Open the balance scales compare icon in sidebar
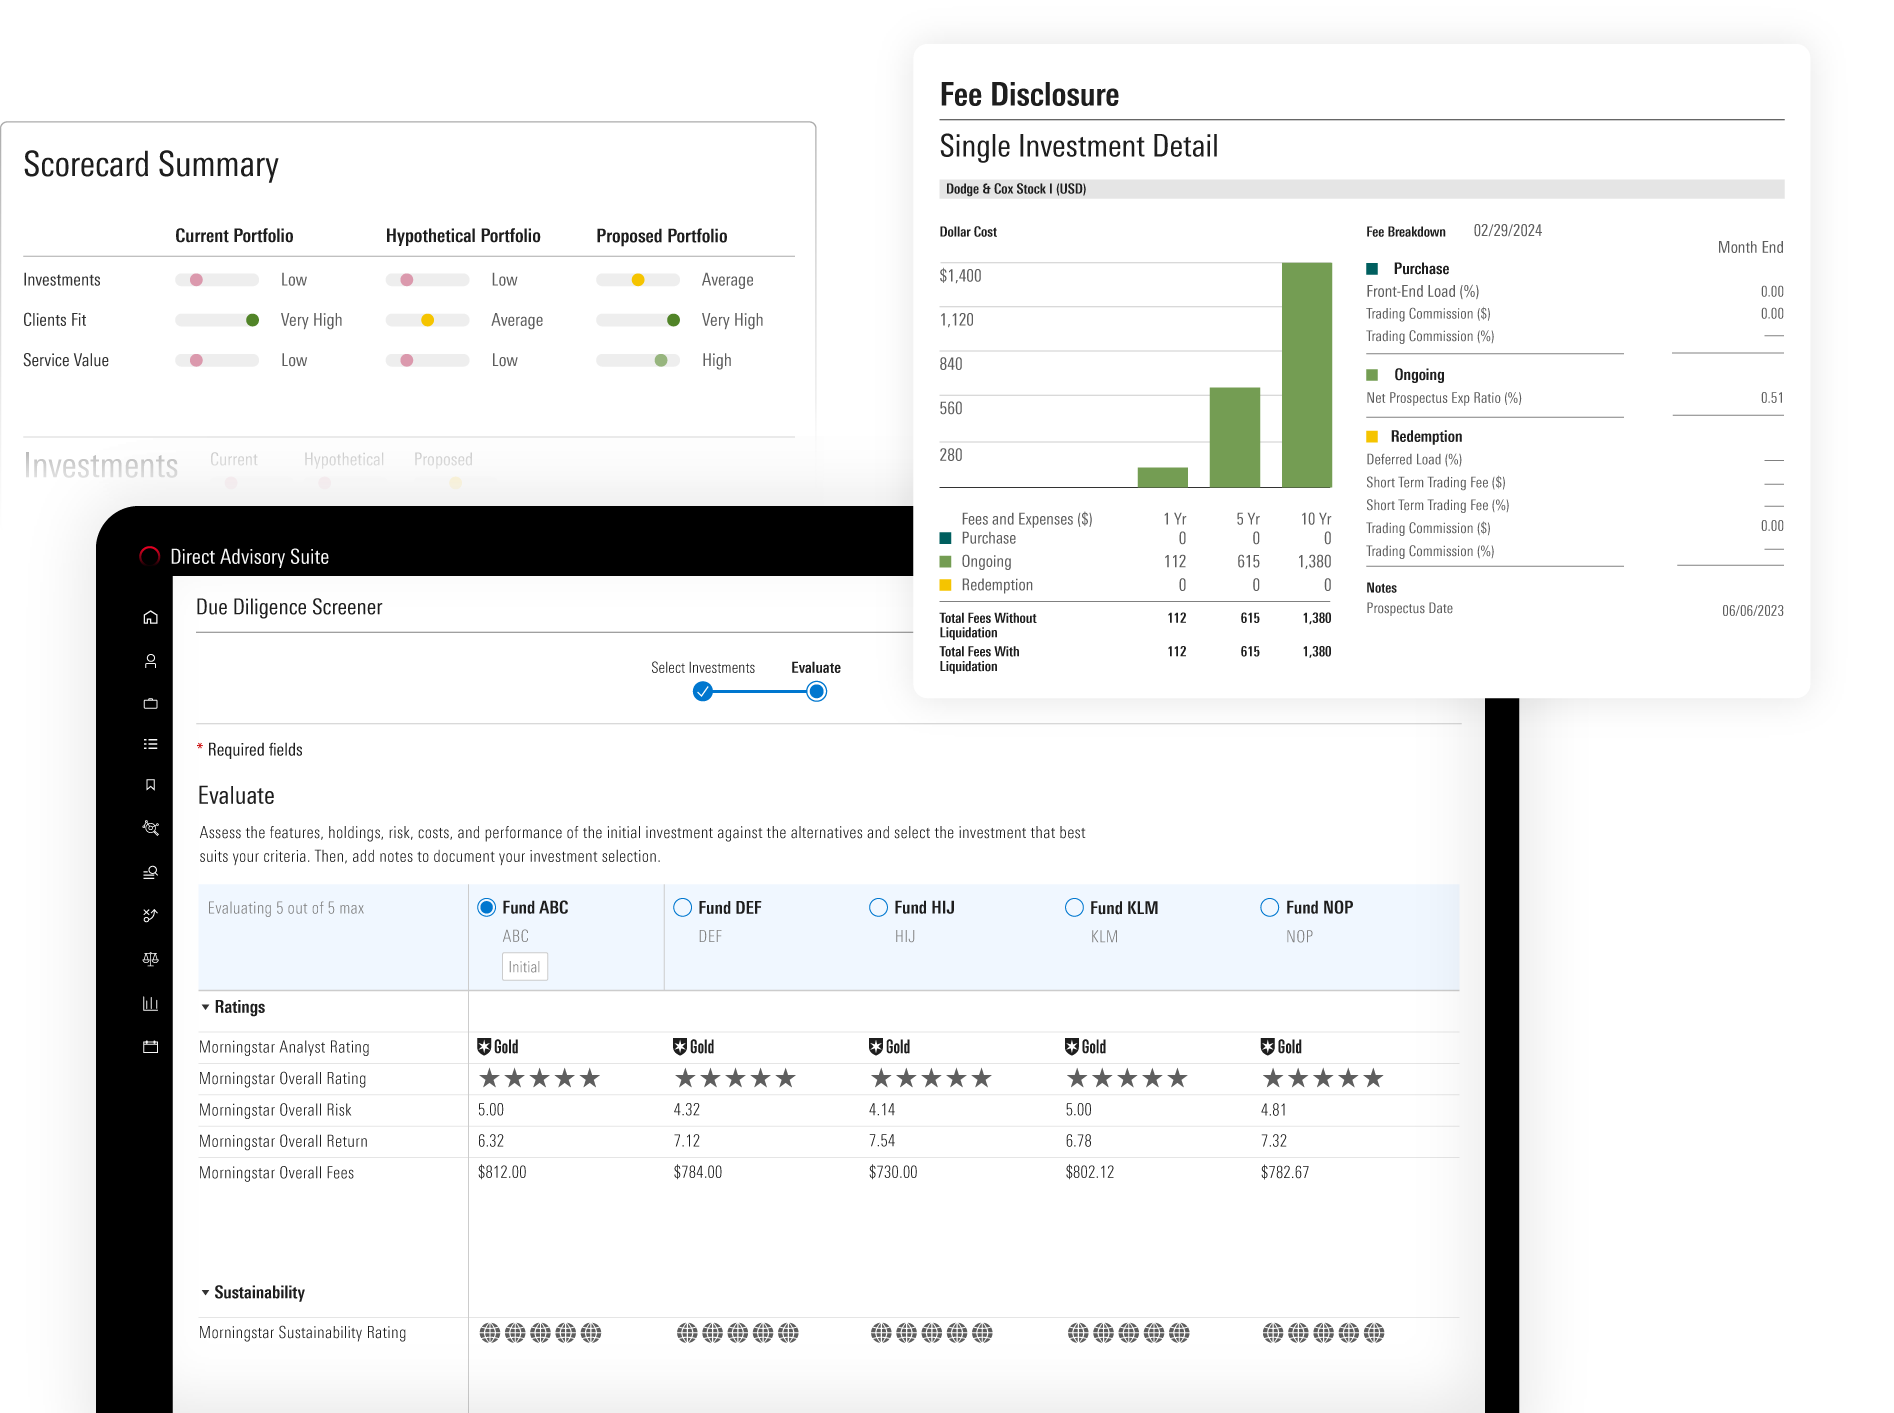 [150, 959]
